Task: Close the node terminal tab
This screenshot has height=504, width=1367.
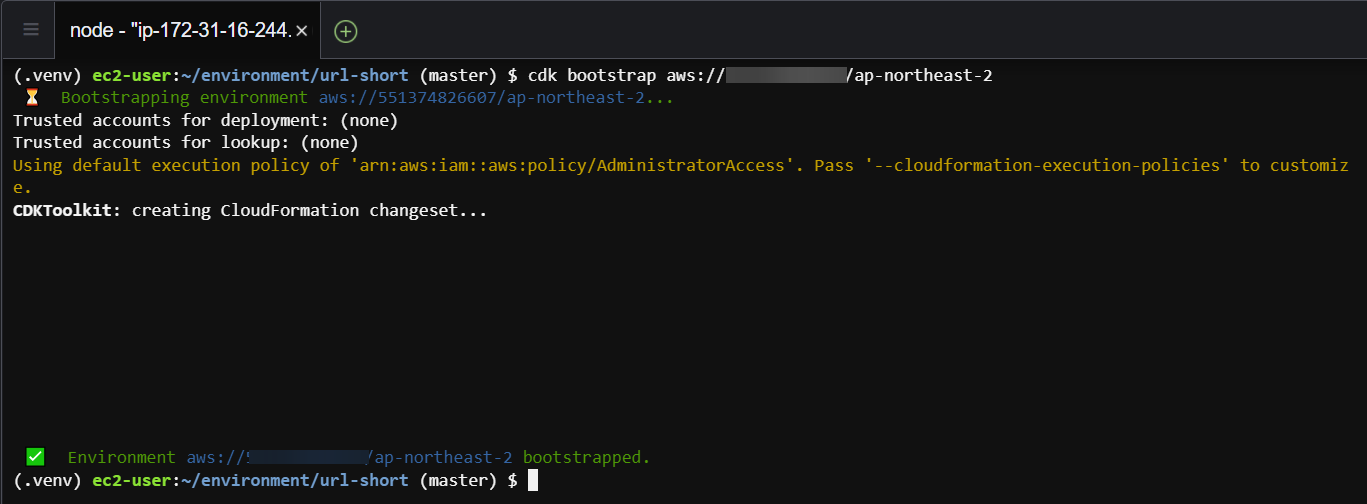Action: (302, 31)
